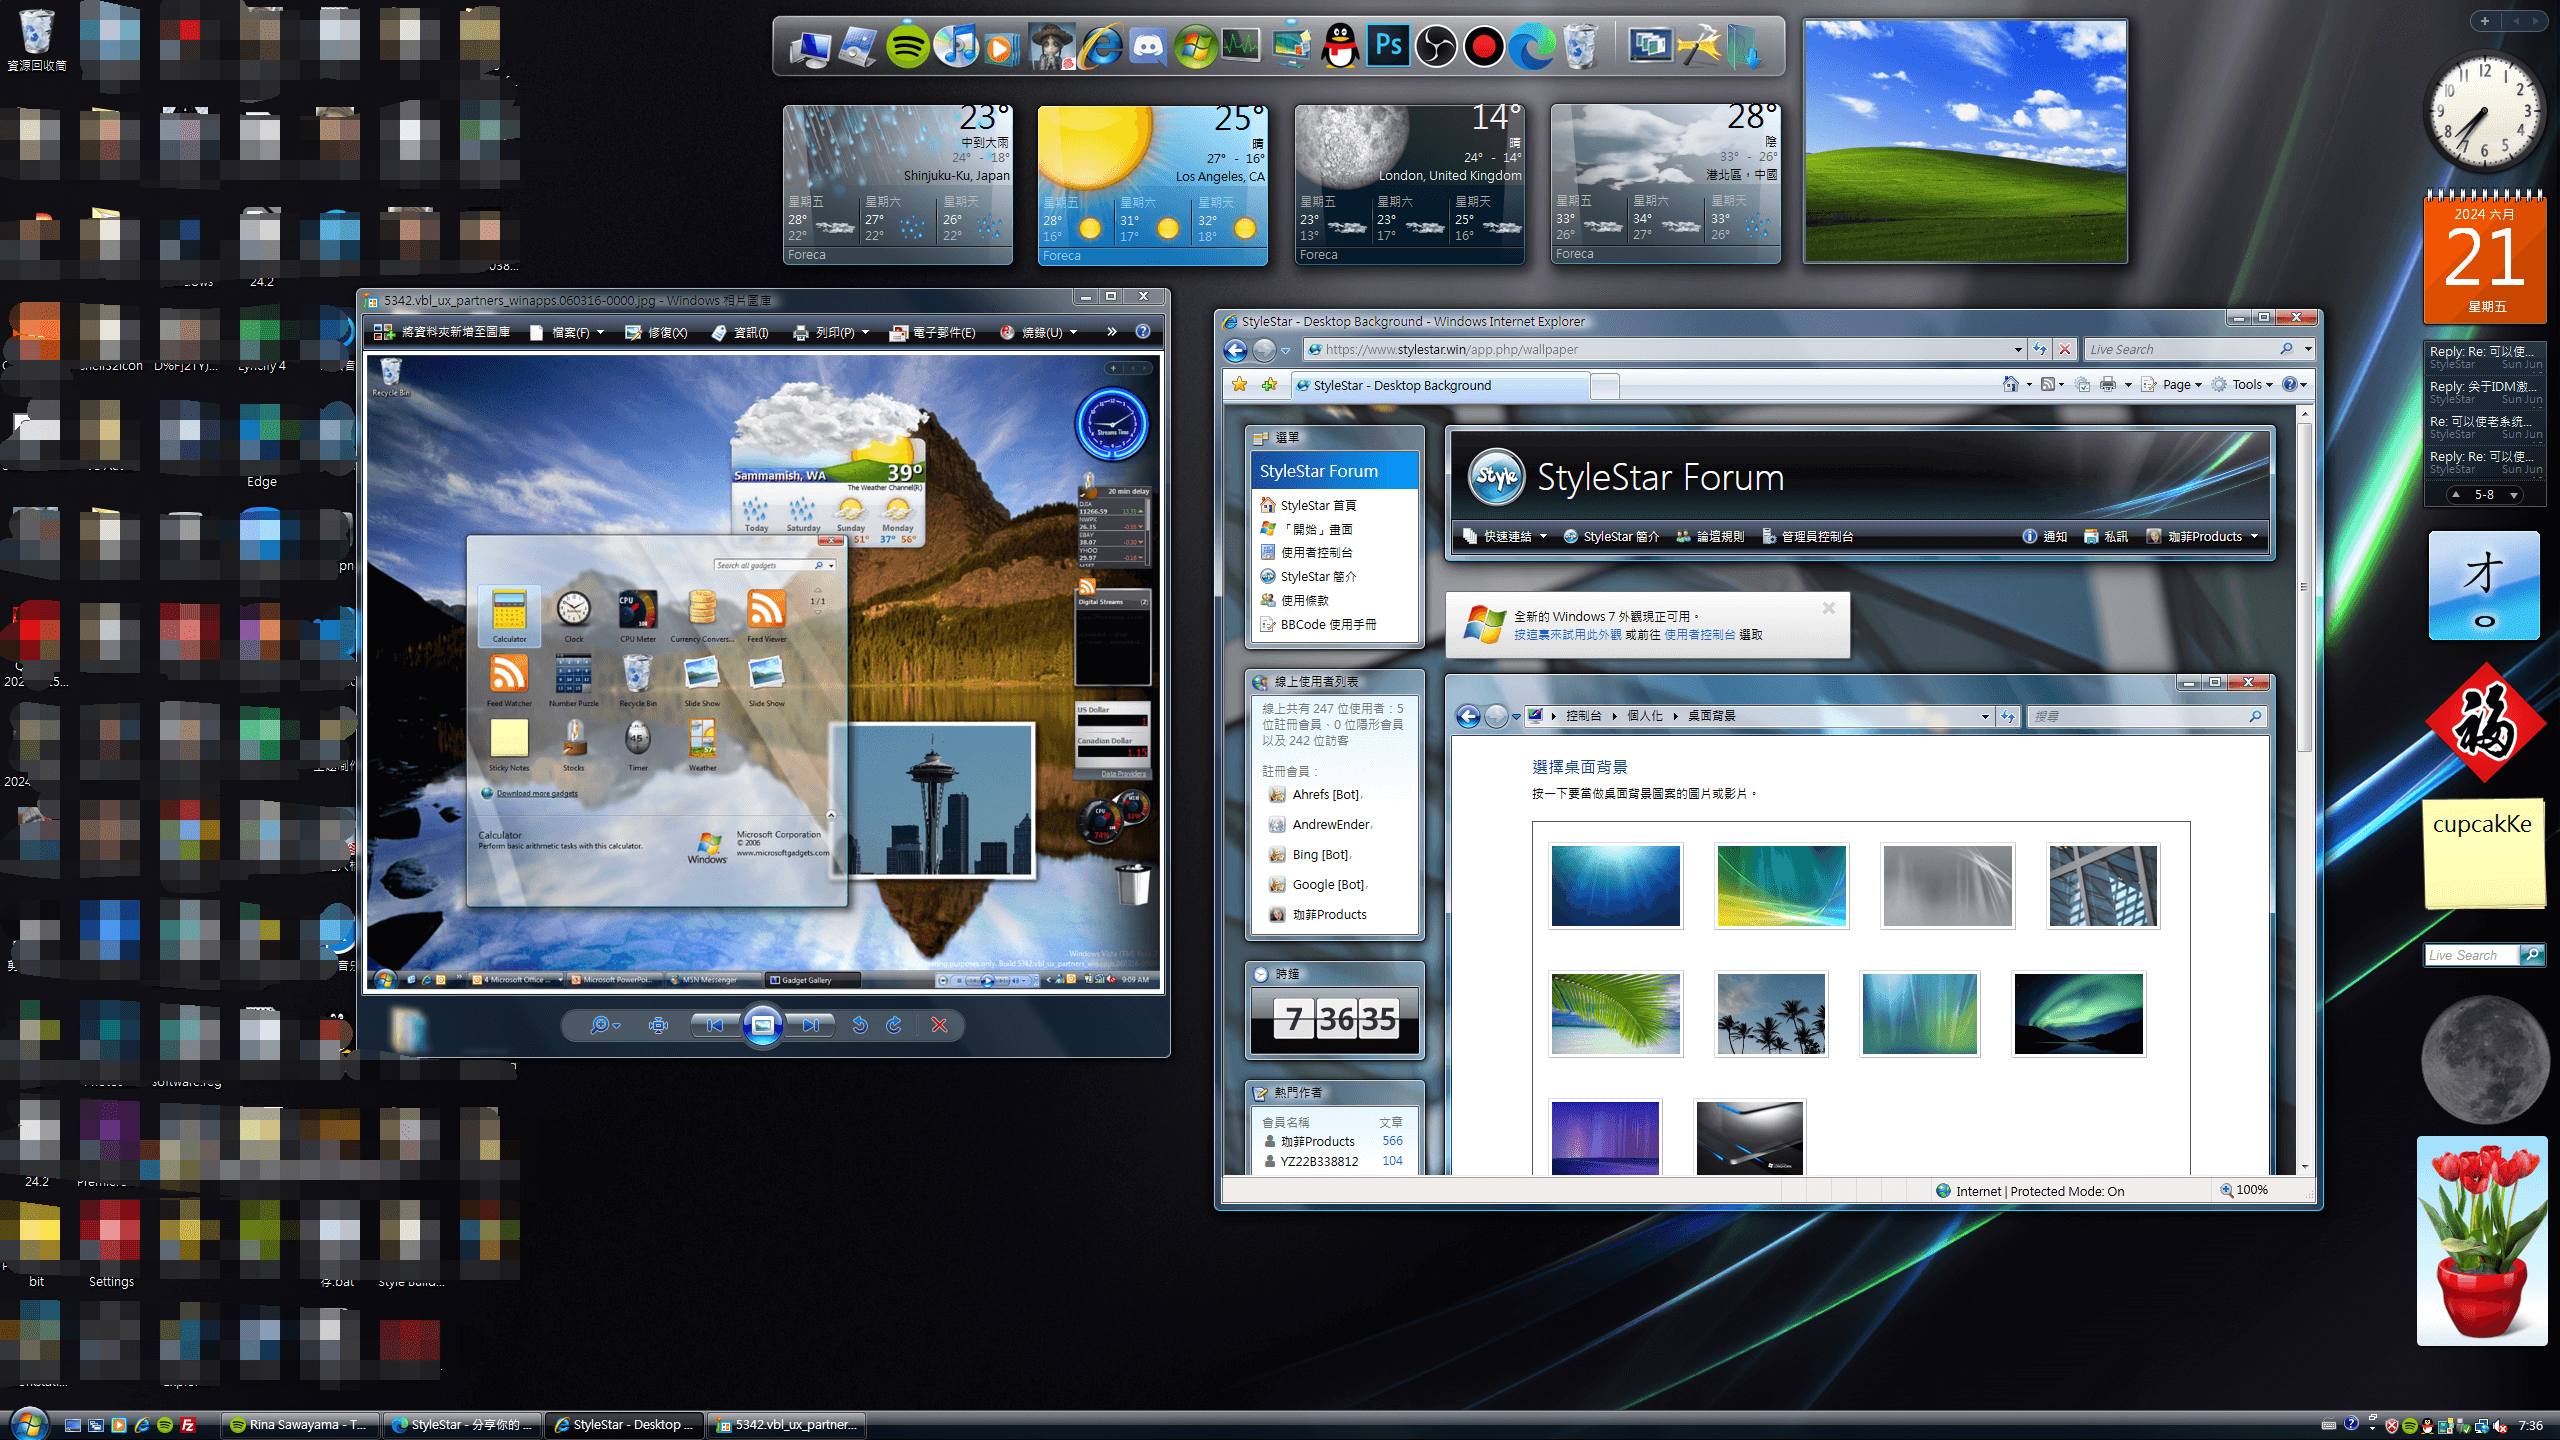The width and height of the screenshot is (2560, 1440).
Task: Open the Tools menu in Internet Explorer
Action: (x=2243, y=384)
